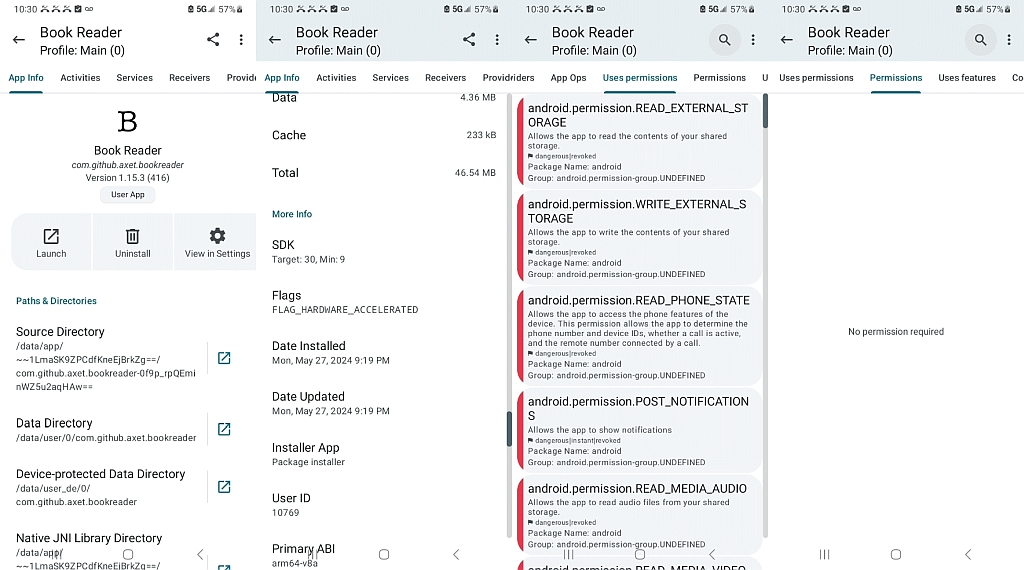Tap the Cache 233 kB row
The image size is (1024, 570).
coord(384,135)
